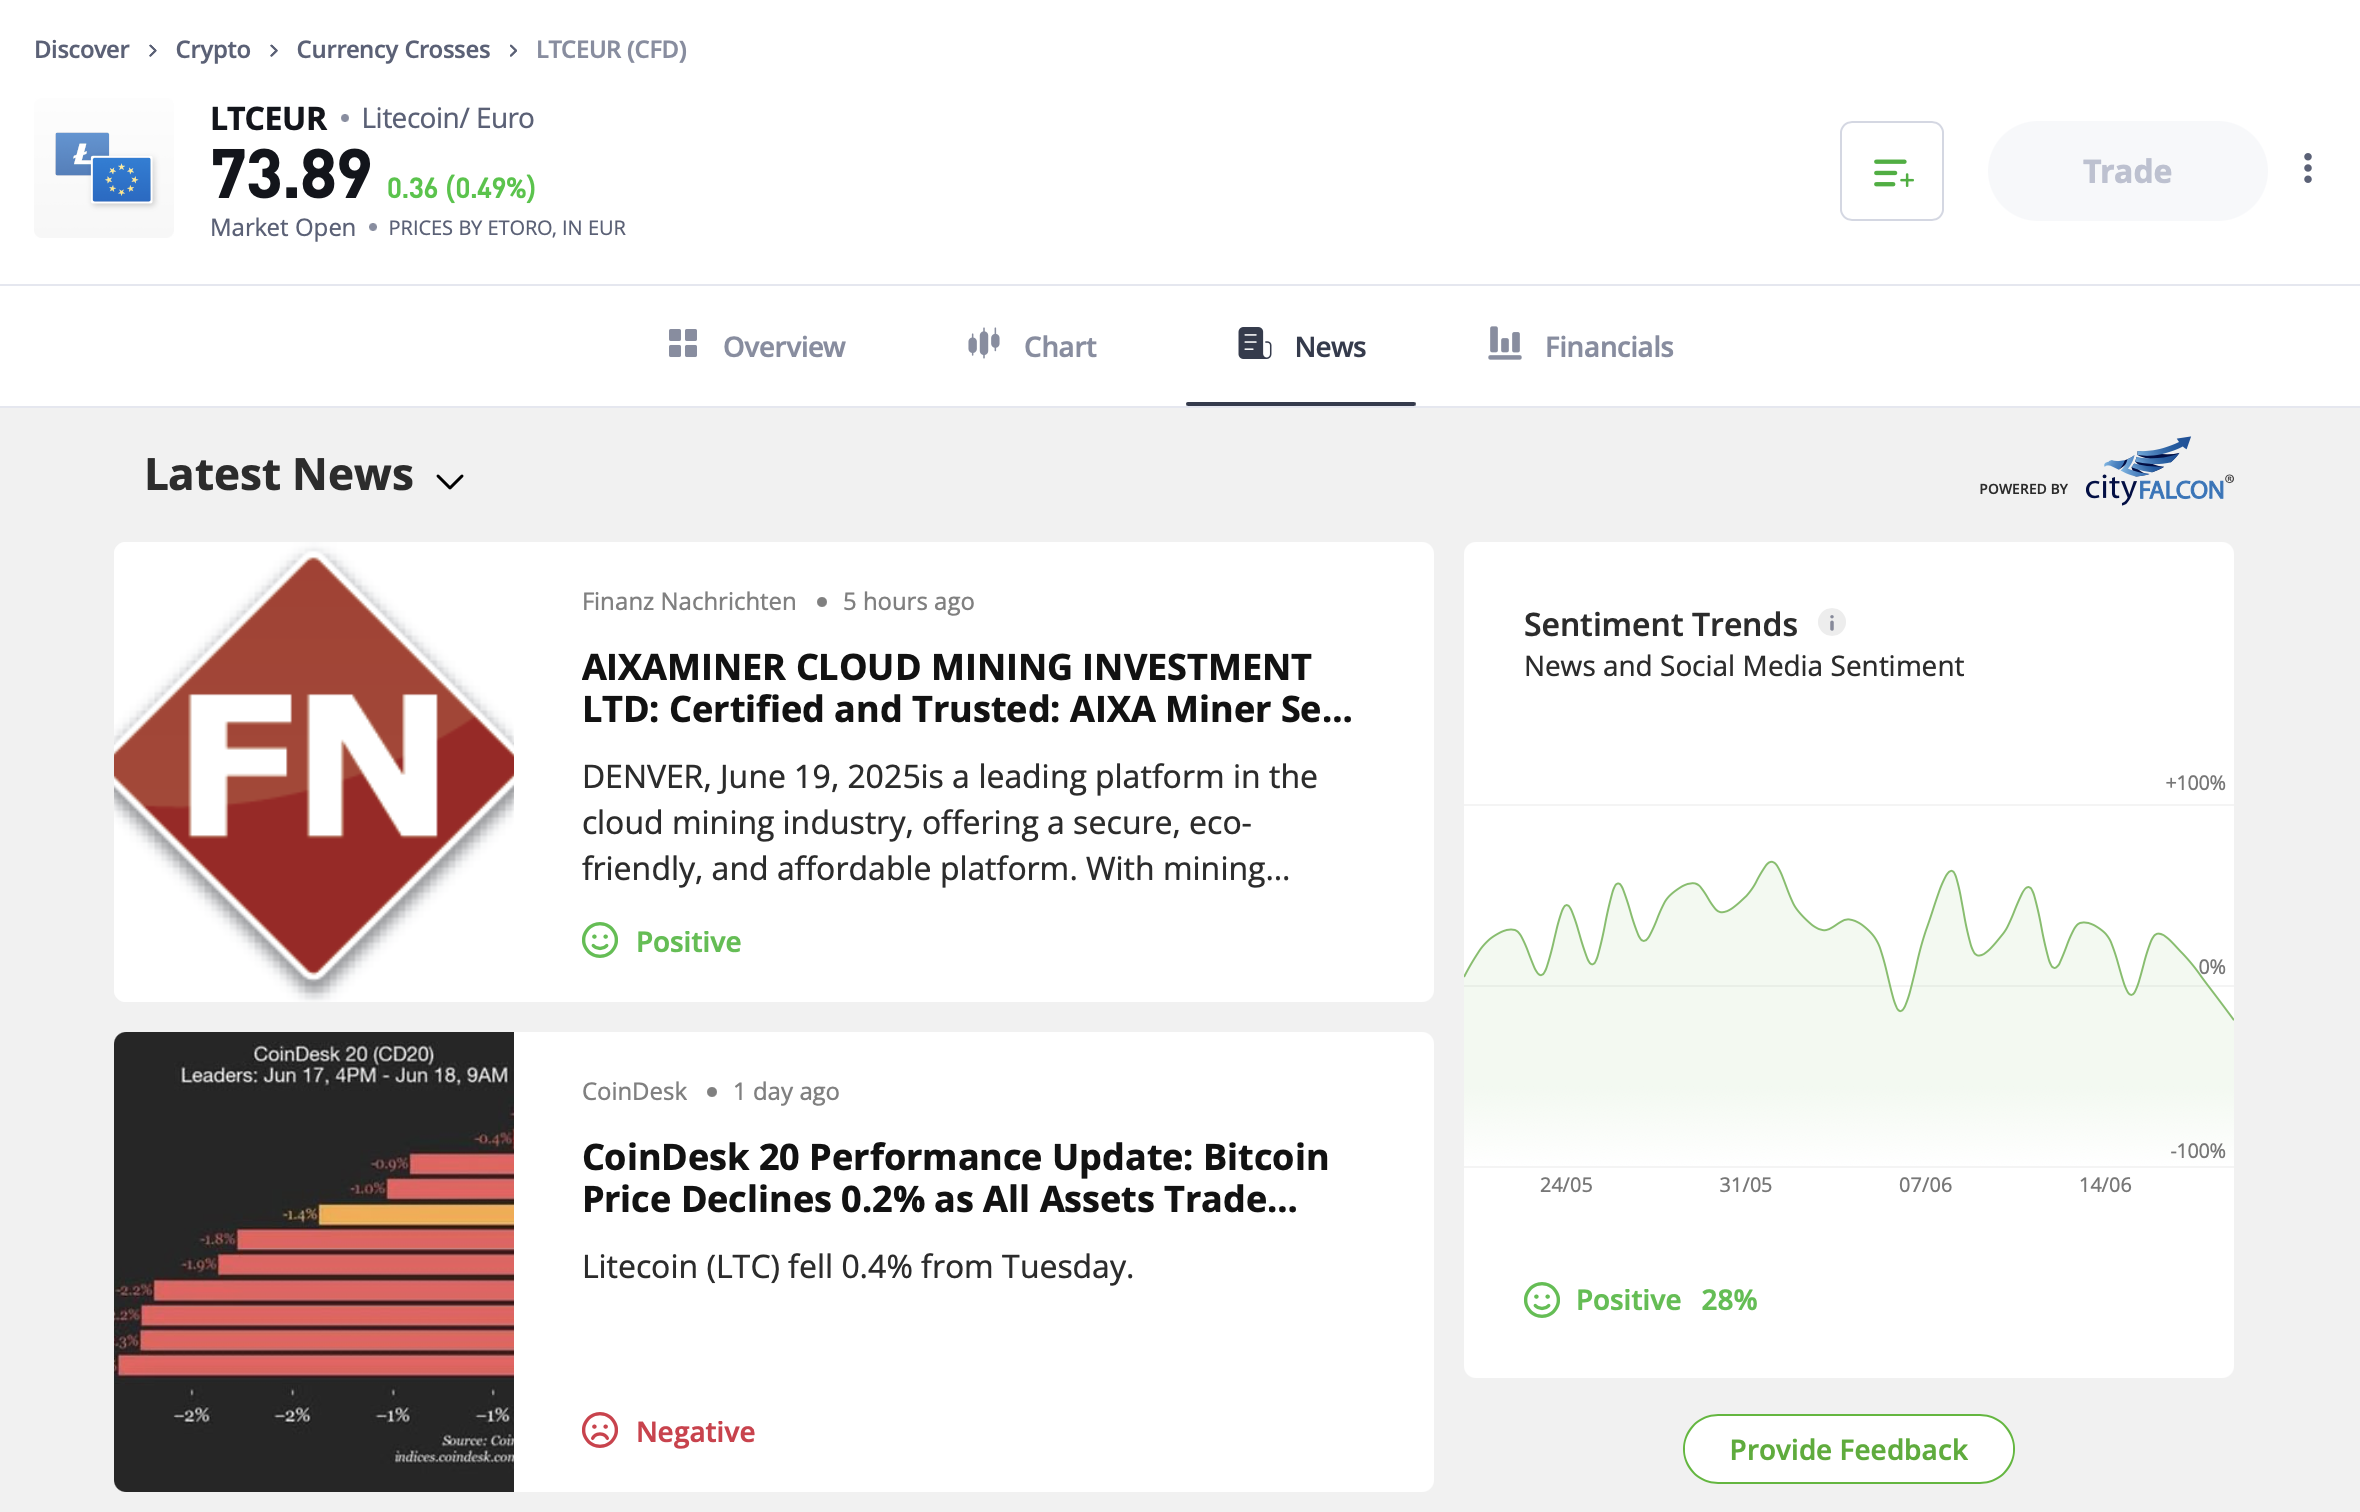Click the Market Open status text
This screenshot has height=1512, width=2360.
point(283,228)
